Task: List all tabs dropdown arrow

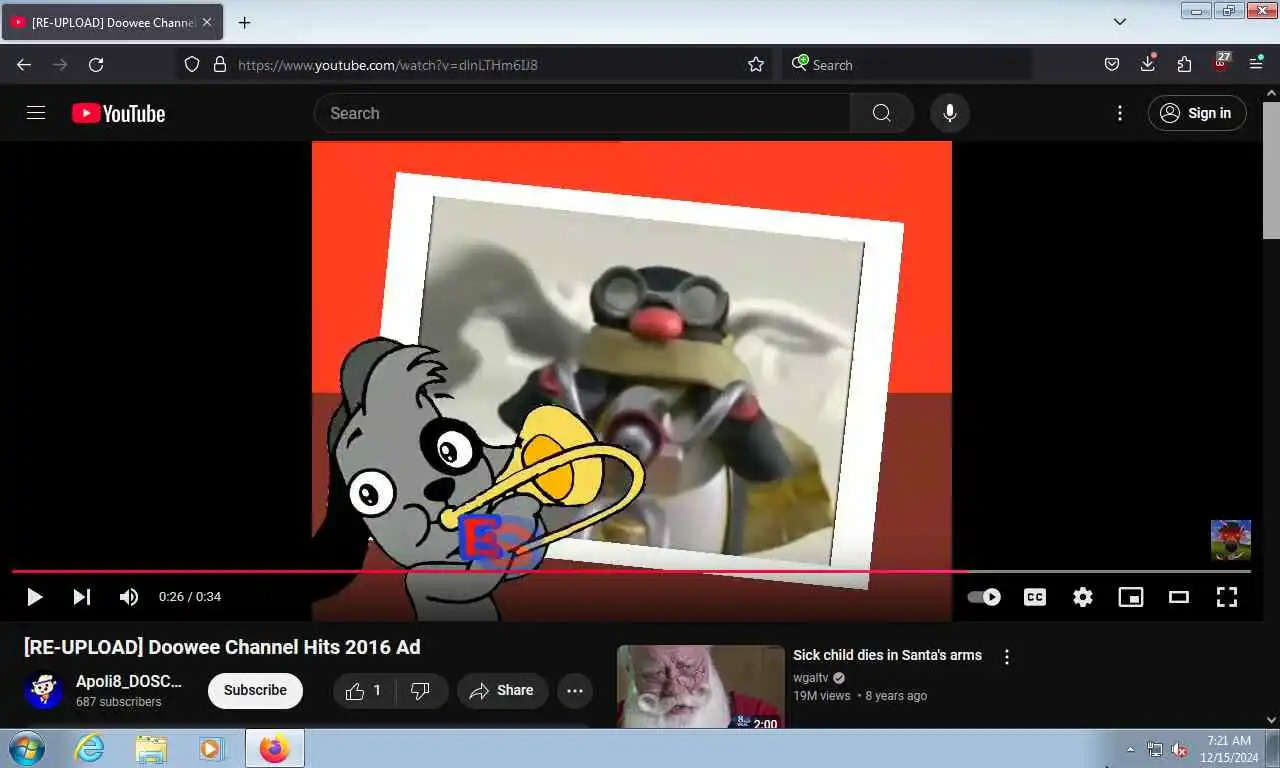Action: click(x=1120, y=22)
